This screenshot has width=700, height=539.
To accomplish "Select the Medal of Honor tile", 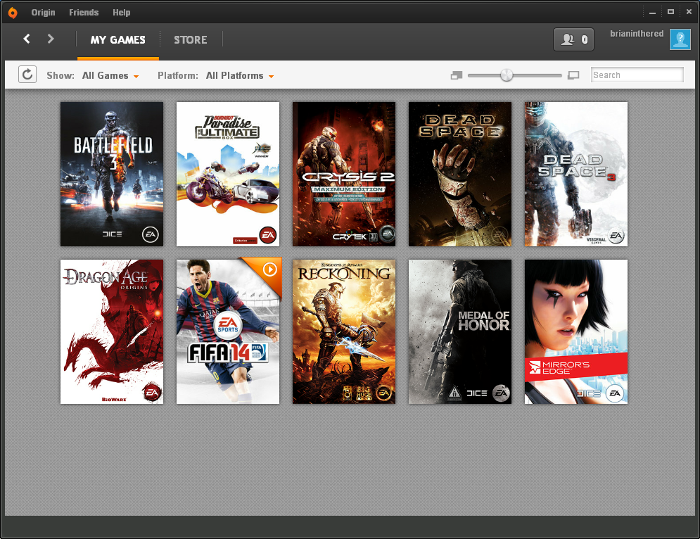I will pyautogui.click(x=460, y=332).
